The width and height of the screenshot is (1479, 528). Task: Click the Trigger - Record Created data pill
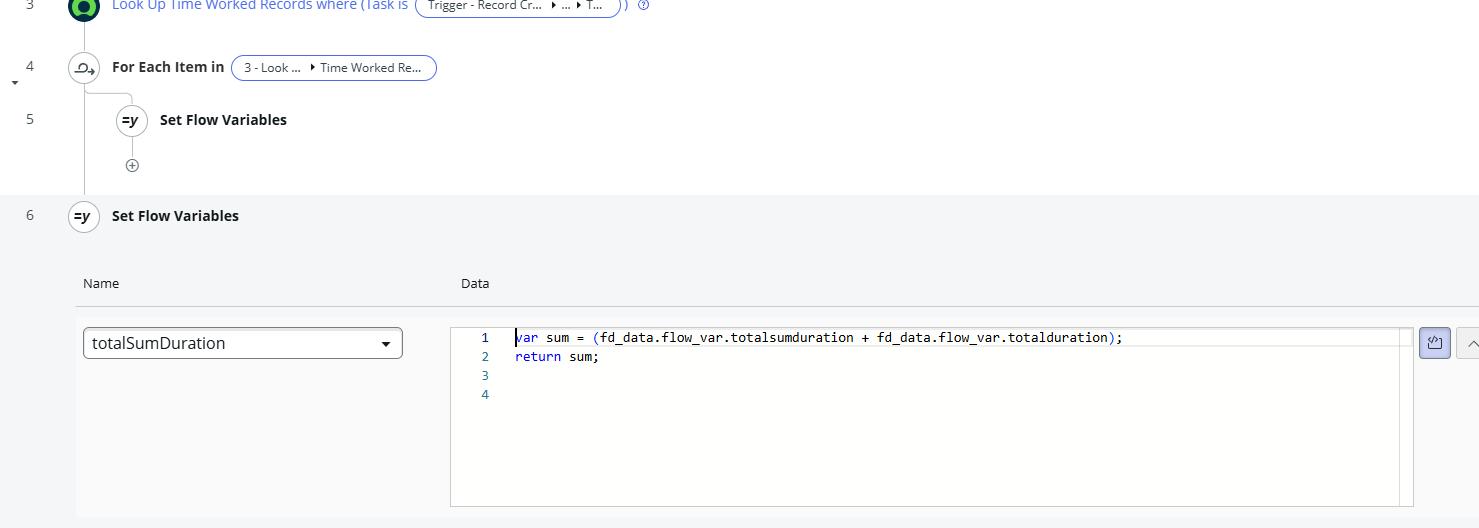(x=518, y=6)
